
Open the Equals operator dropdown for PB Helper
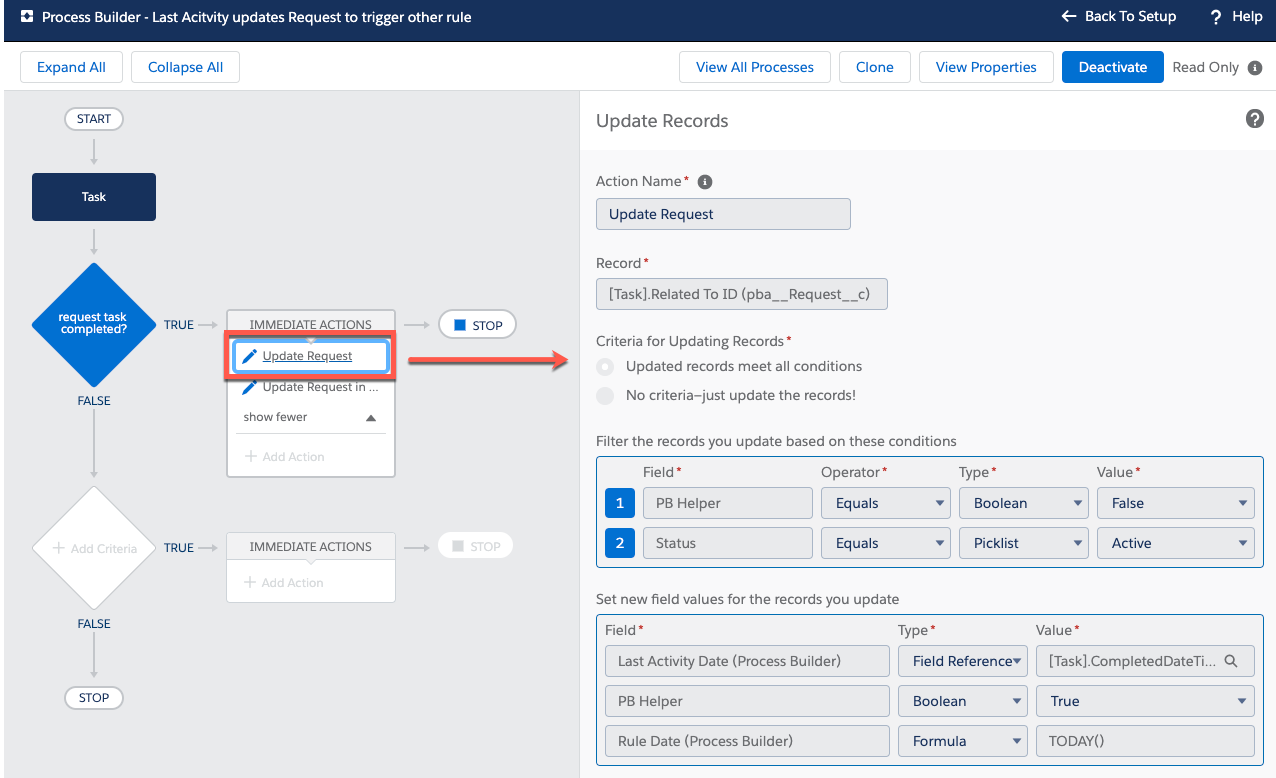click(x=885, y=502)
